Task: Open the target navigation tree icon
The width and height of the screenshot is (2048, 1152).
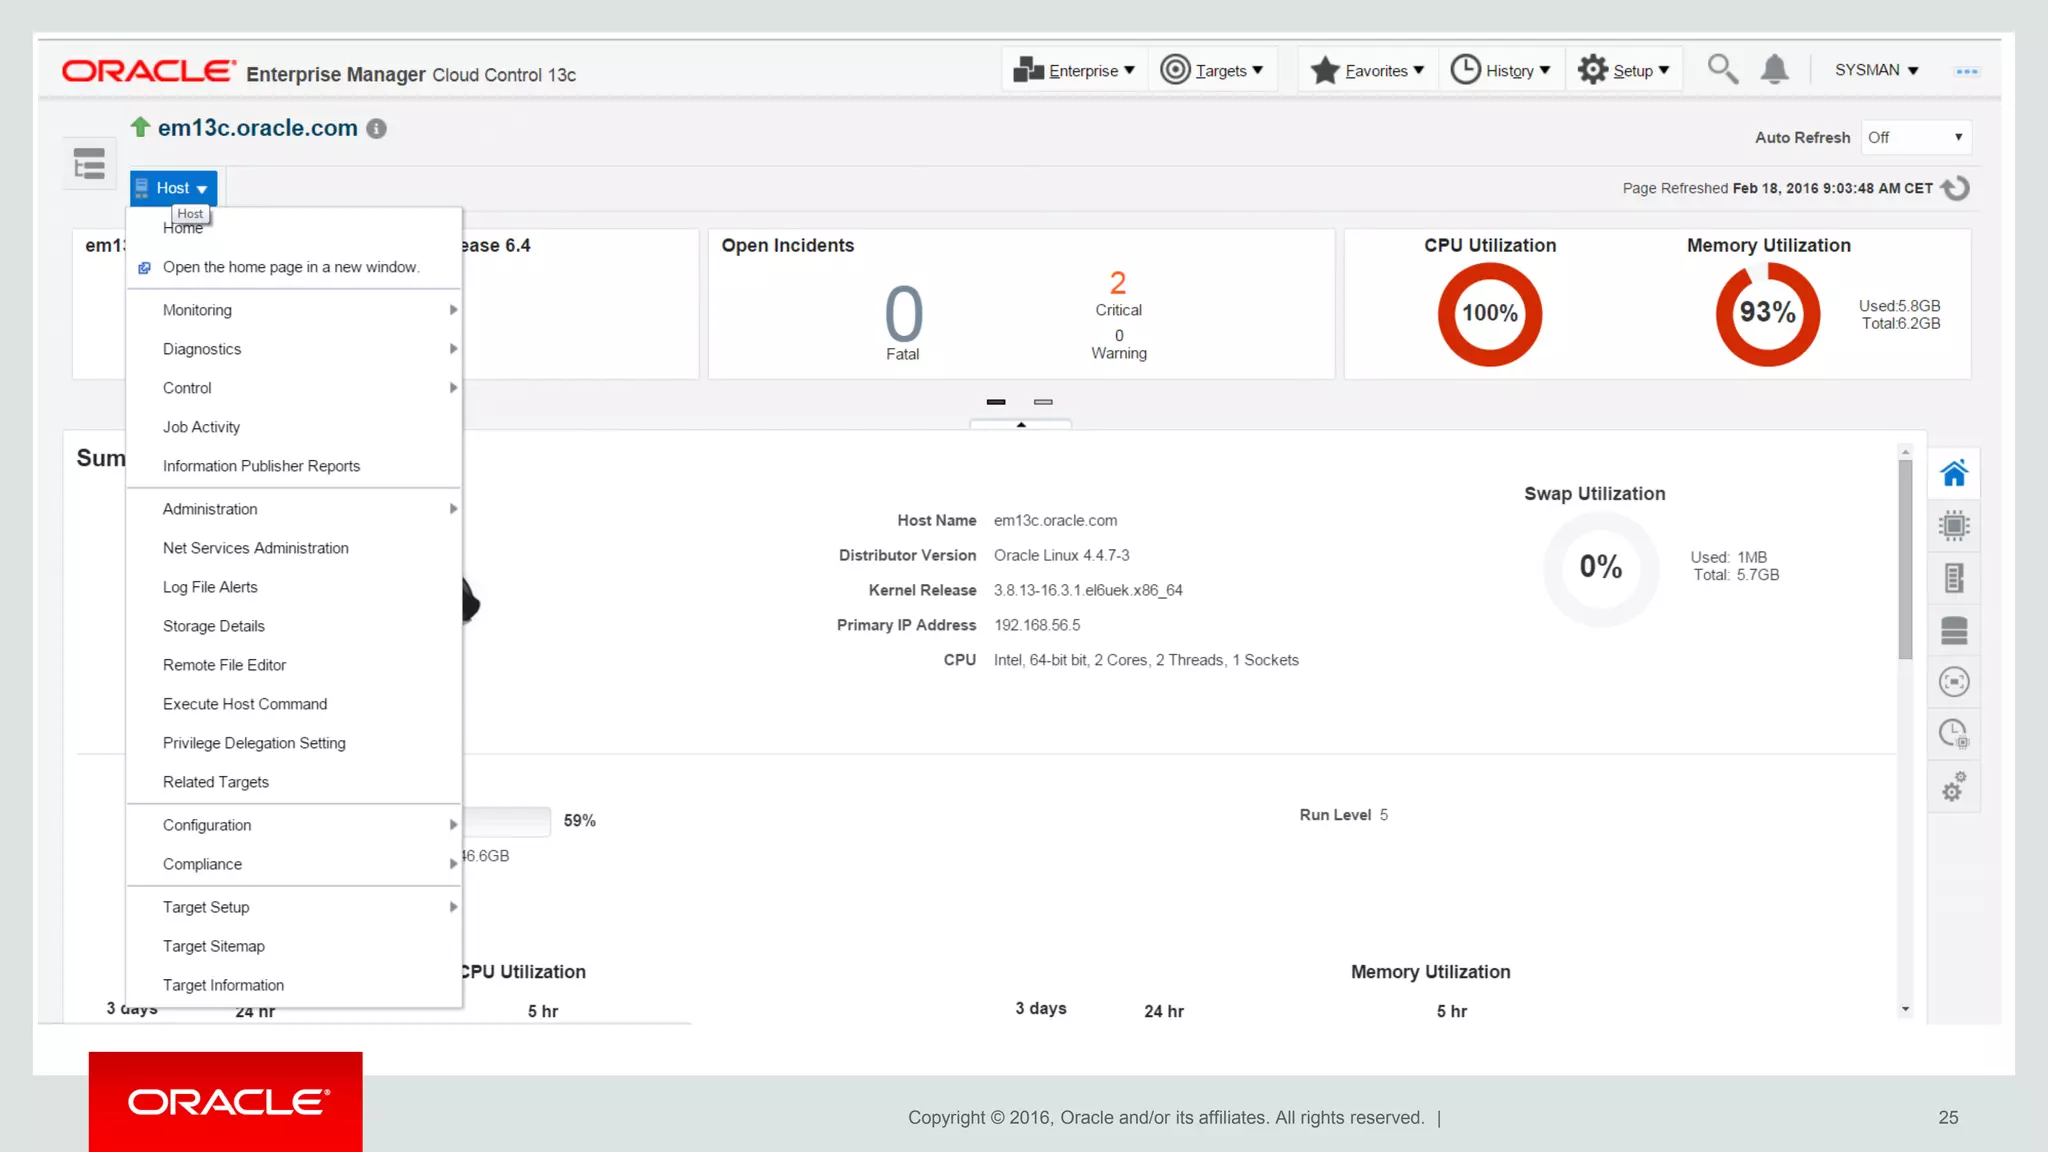Action: (x=89, y=164)
